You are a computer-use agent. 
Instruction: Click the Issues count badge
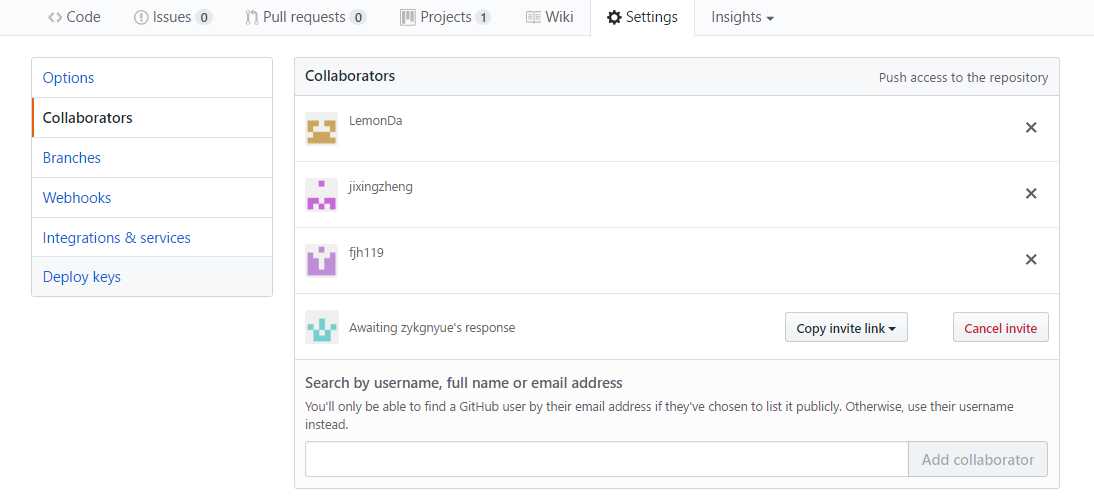[x=203, y=17]
